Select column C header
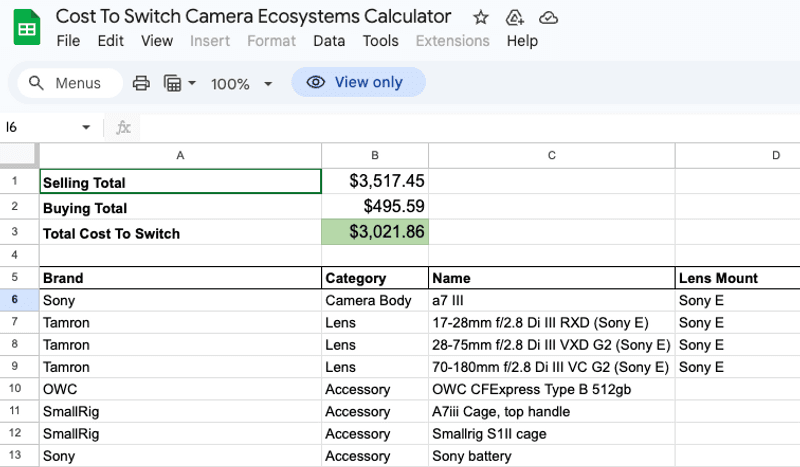 point(552,156)
